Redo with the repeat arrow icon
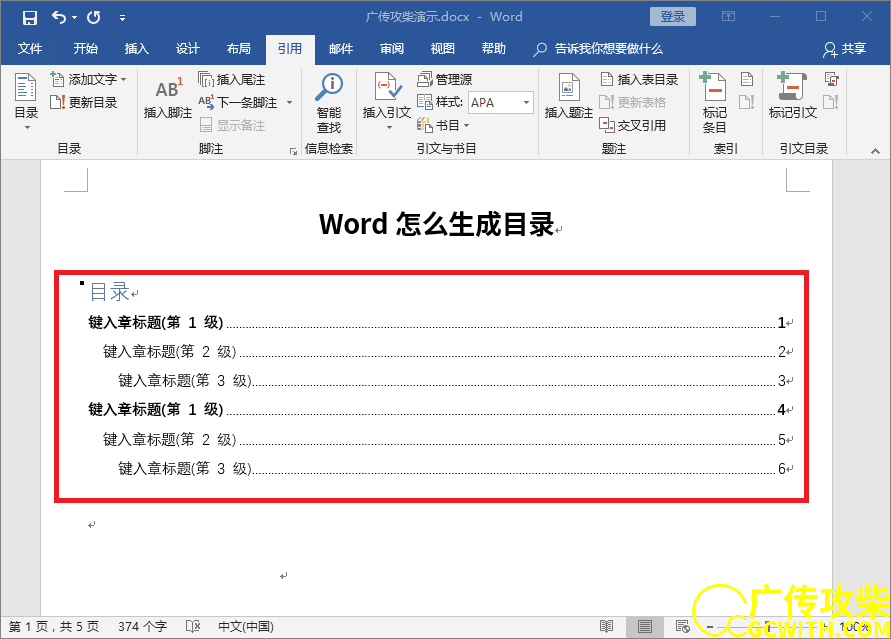Image resolution: width=891 pixels, height=639 pixels. tap(94, 18)
